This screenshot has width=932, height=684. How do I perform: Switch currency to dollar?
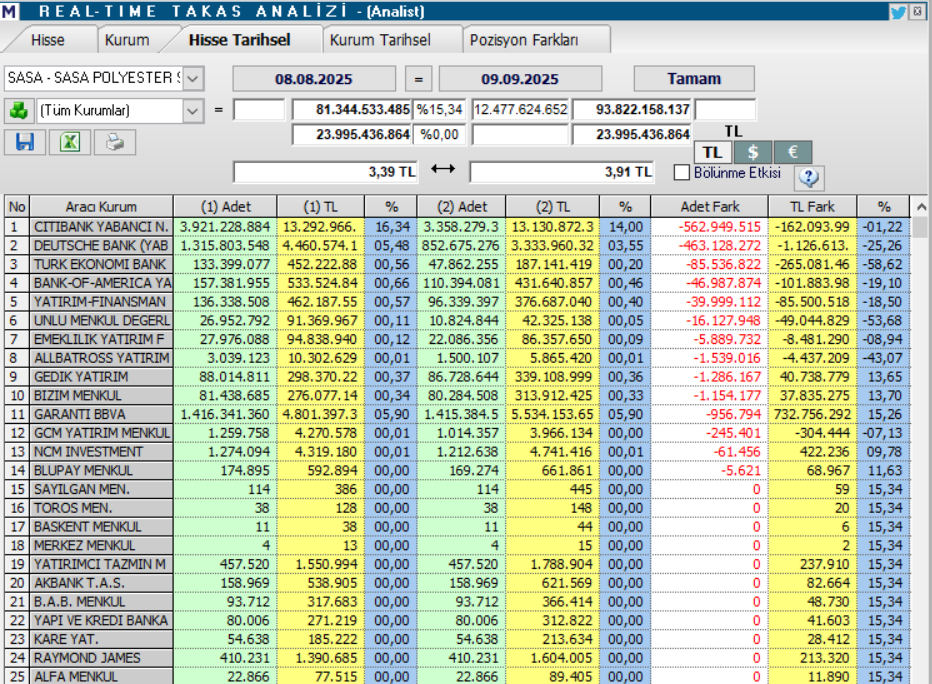(x=752, y=153)
